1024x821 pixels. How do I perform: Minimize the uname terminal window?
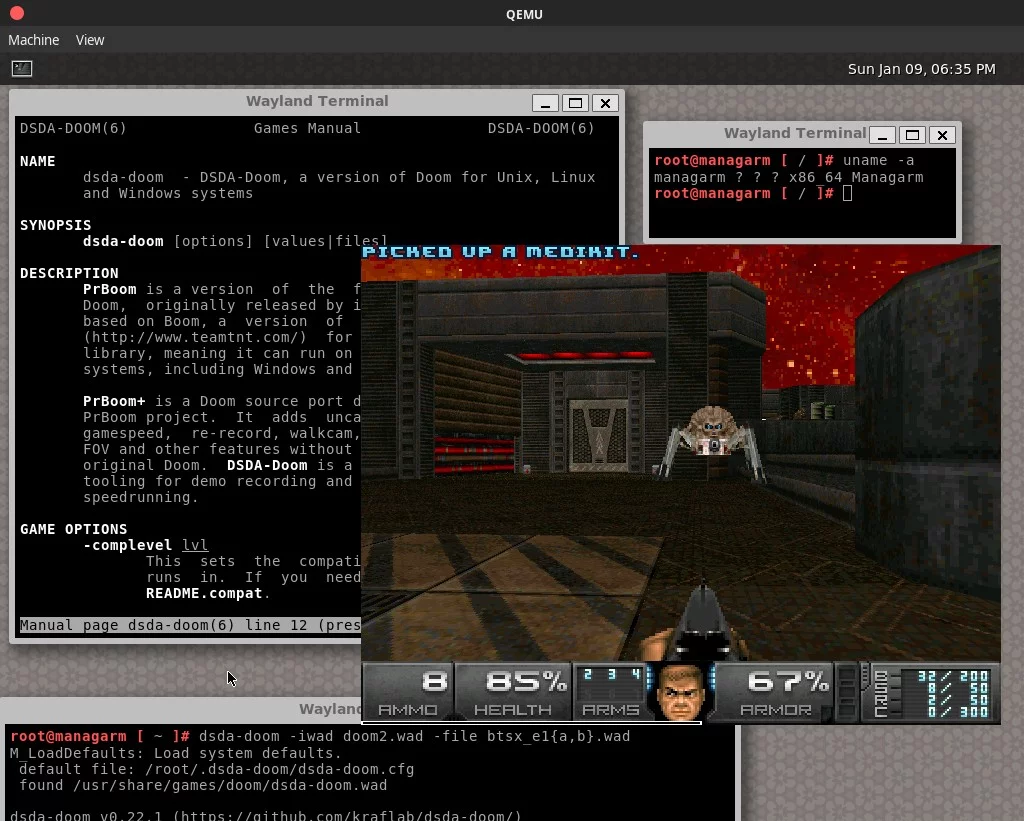882,135
